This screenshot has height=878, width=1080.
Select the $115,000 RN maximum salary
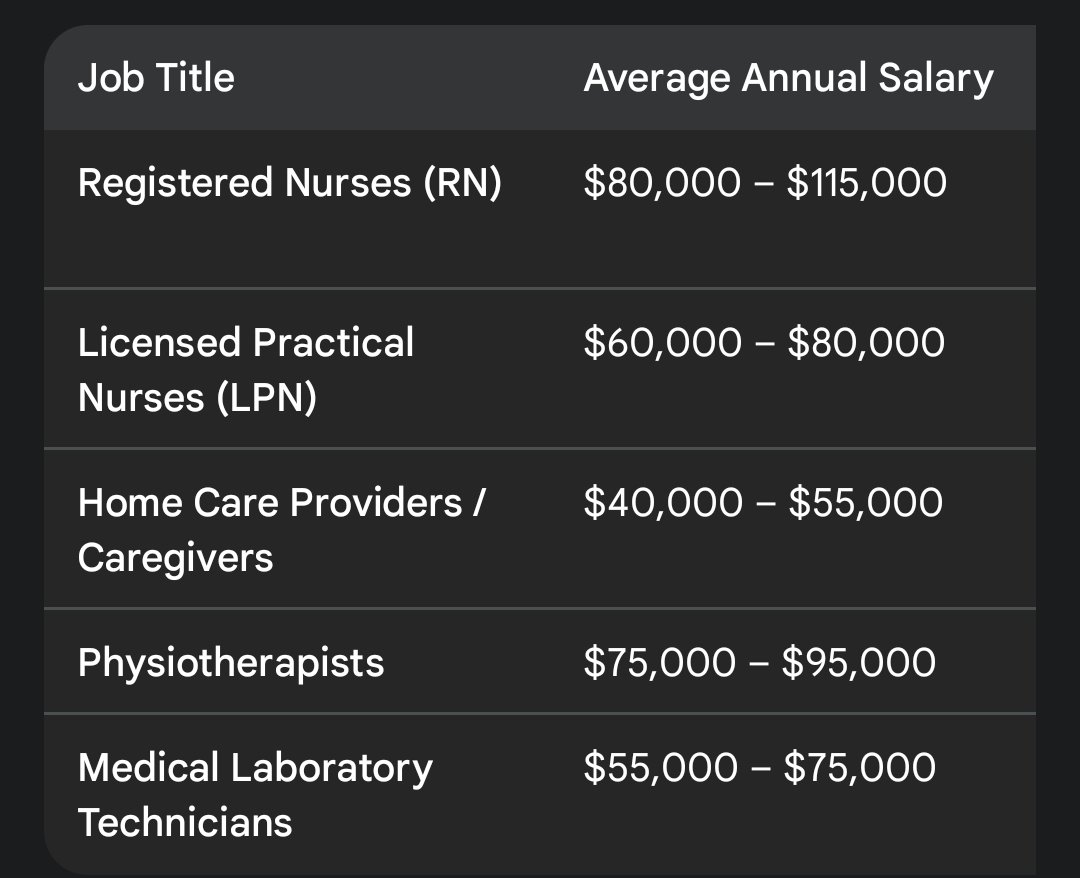(x=866, y=183)
